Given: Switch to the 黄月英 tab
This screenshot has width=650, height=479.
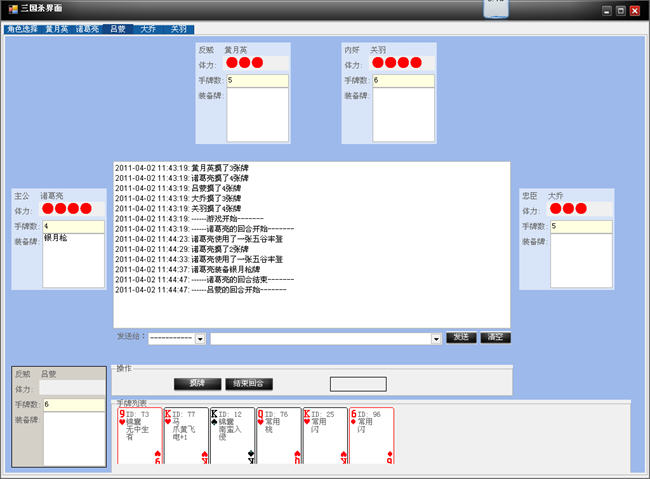Looking at the screenshot, I should pyautogui.click(x=57, y=29).
